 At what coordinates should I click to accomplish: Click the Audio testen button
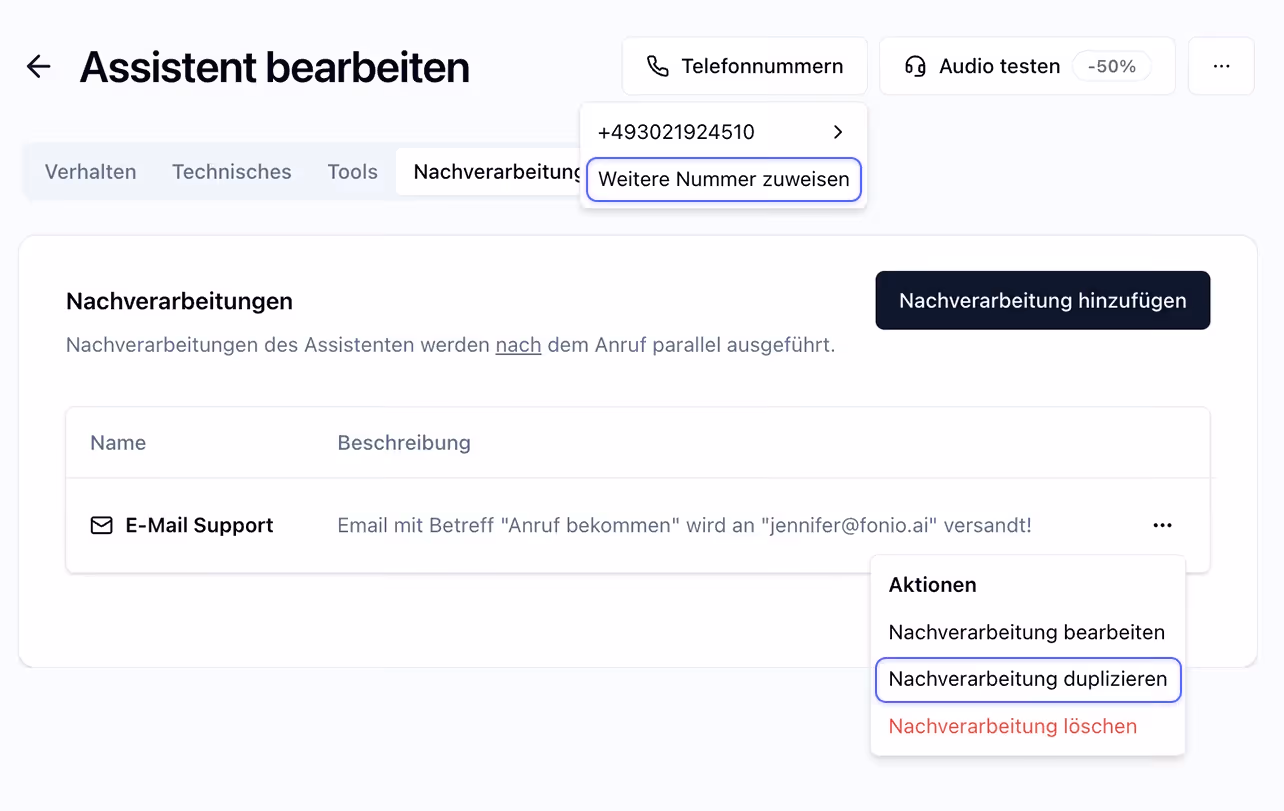click(x=1027, y=66)
